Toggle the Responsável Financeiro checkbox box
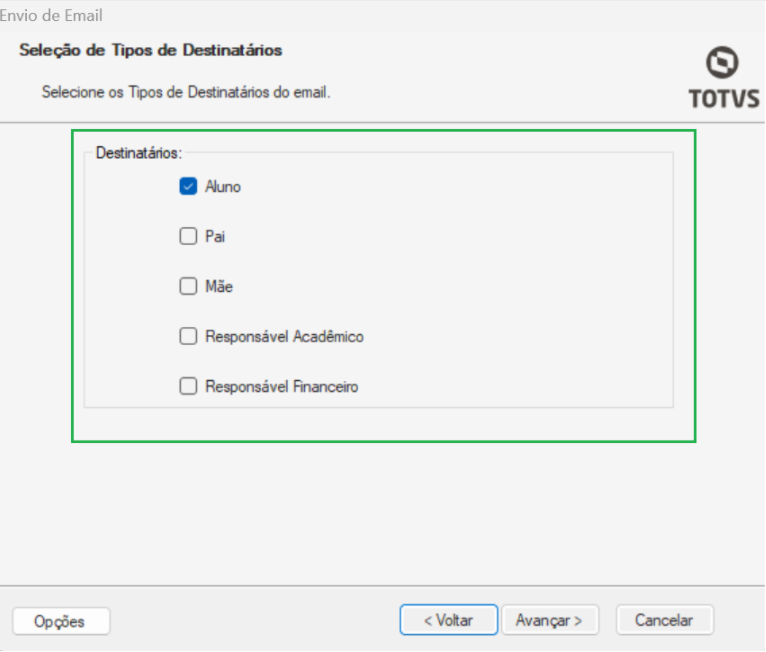Viewport: 766px width, 652px height. click(x=188, y=386)
